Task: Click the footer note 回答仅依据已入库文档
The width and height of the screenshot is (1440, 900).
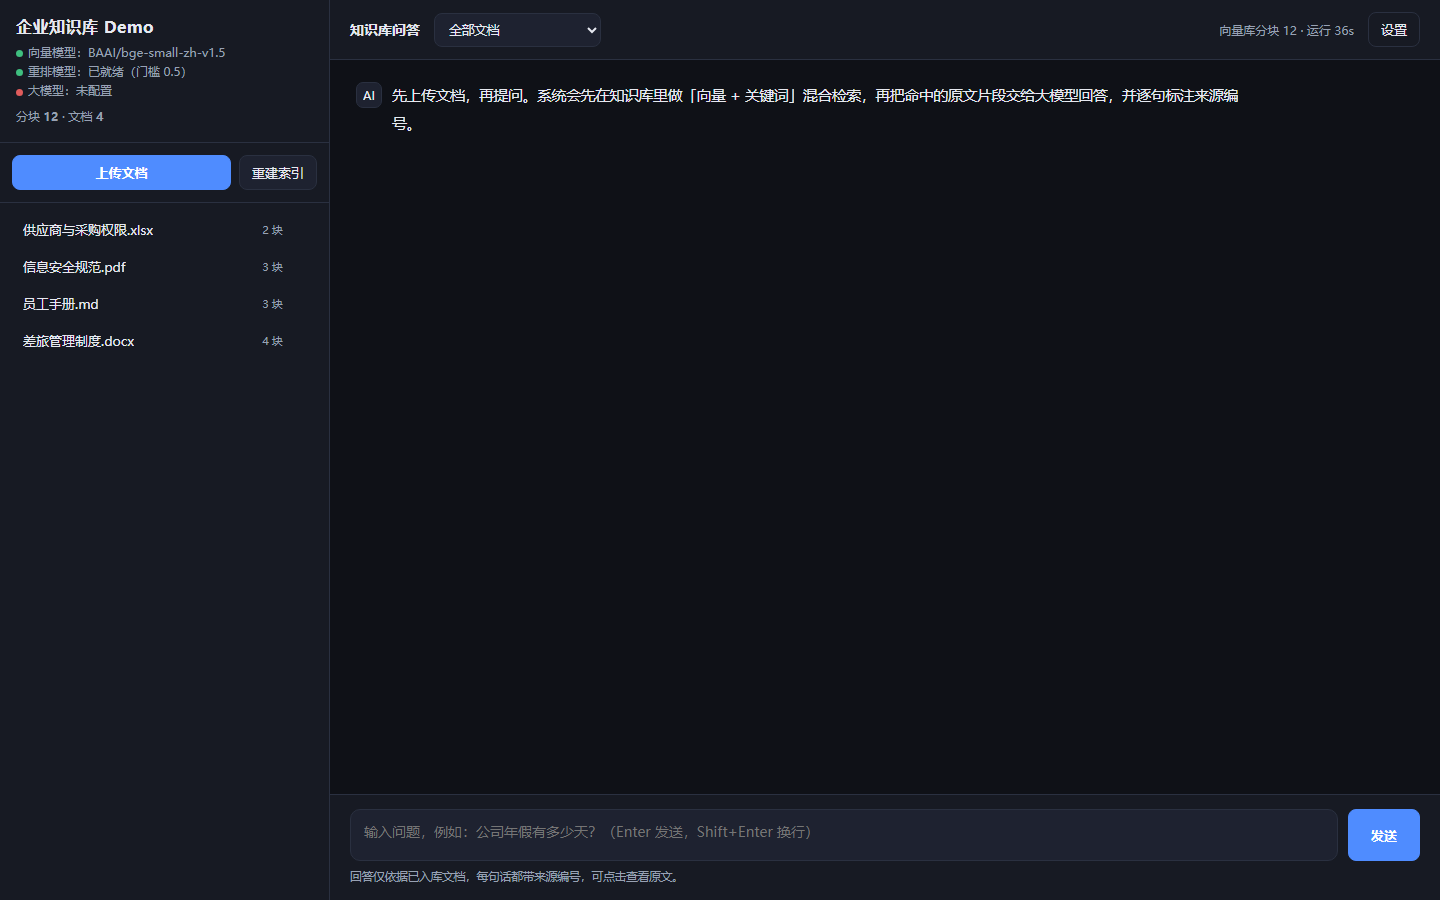Action: pos(516,877)
